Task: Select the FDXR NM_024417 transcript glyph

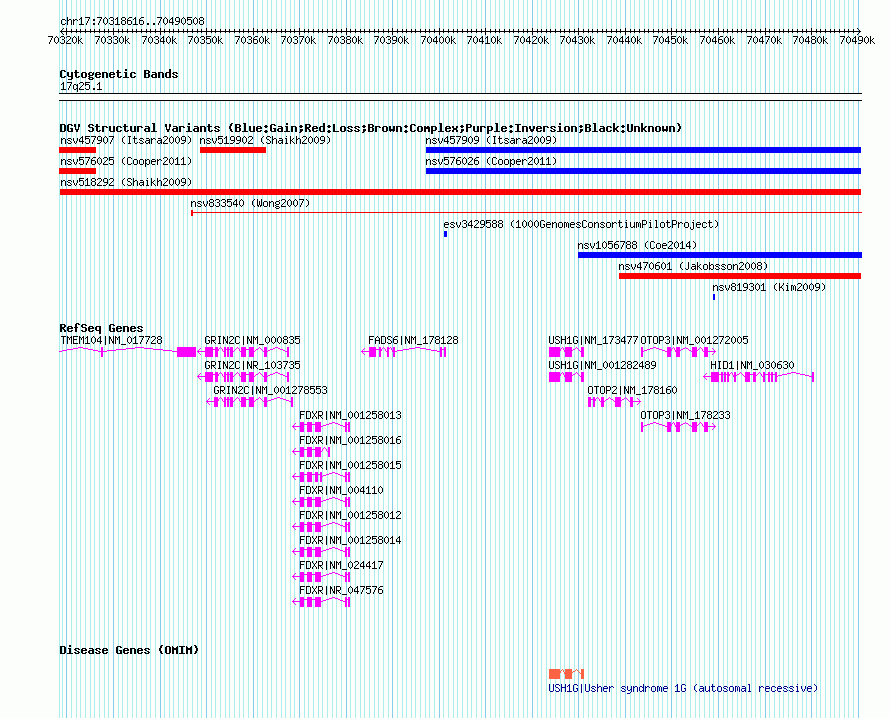Action: [x=321, y=577]
